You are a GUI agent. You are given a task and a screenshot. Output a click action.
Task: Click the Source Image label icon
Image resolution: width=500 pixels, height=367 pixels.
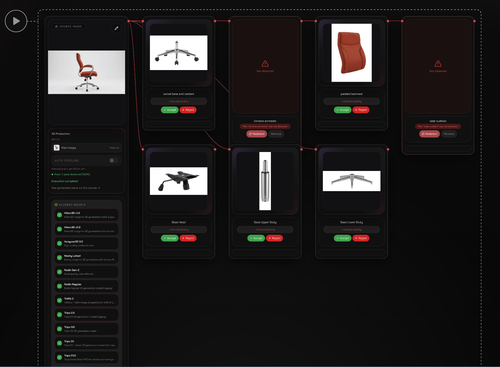point(56,26)
